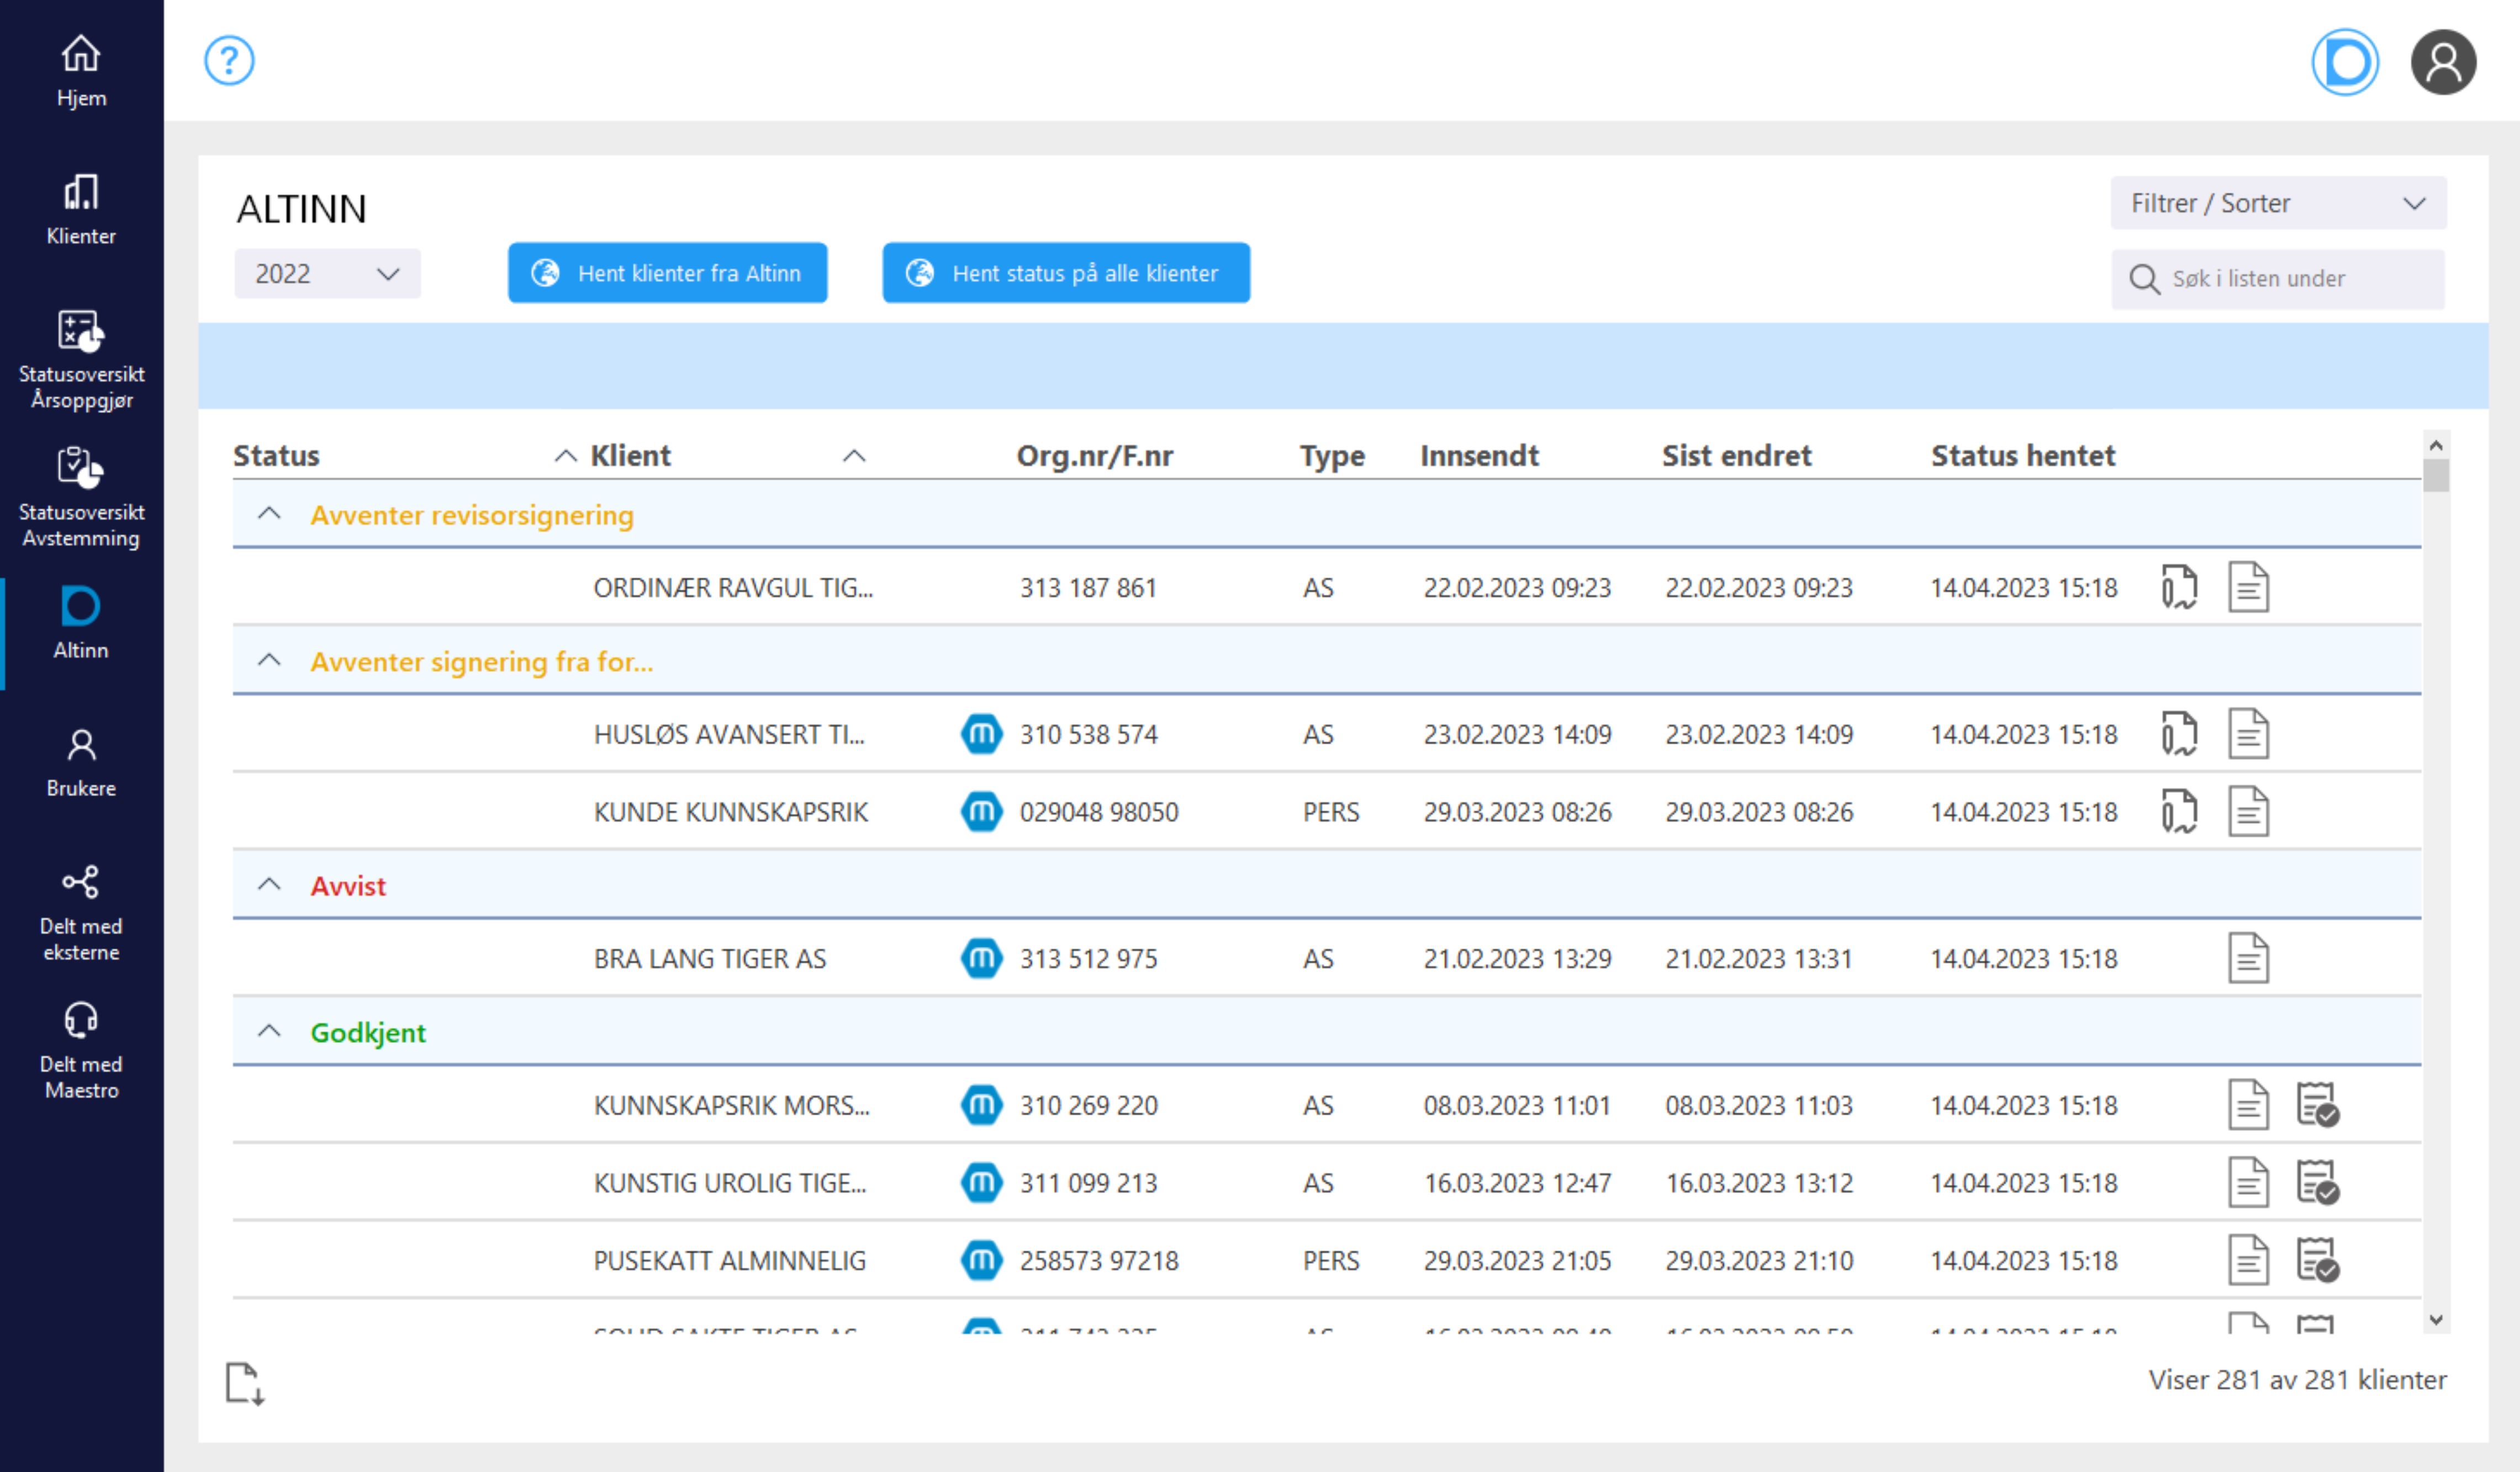This screenshot has width=2520, height=1472.
Task: Open document icon for KUNNSKAPSRIK MORS... row
Action: click(x=2248, y=1105)
